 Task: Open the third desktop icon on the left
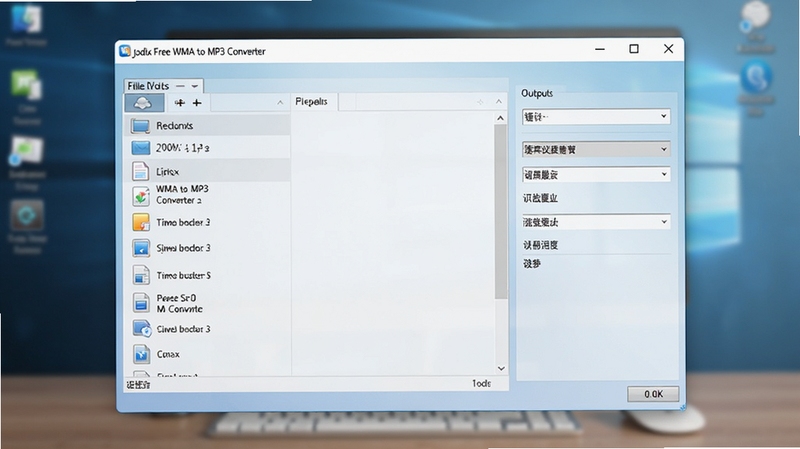pyautogui.click(x=27, y=151)
